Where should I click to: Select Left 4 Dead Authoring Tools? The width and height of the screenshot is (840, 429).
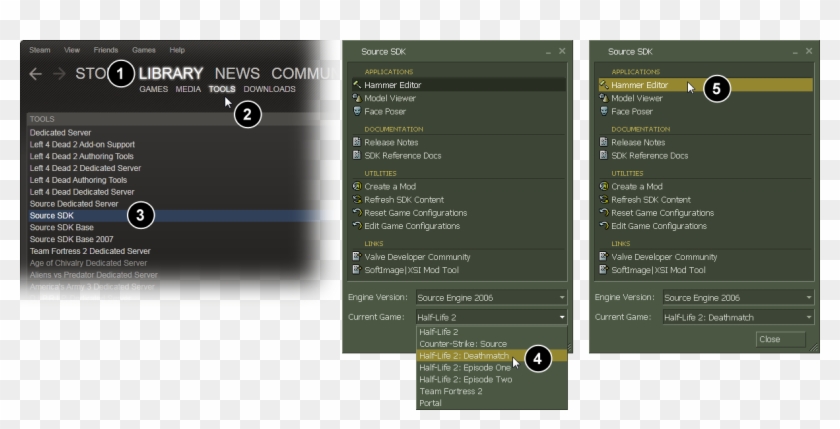(78, 180)
